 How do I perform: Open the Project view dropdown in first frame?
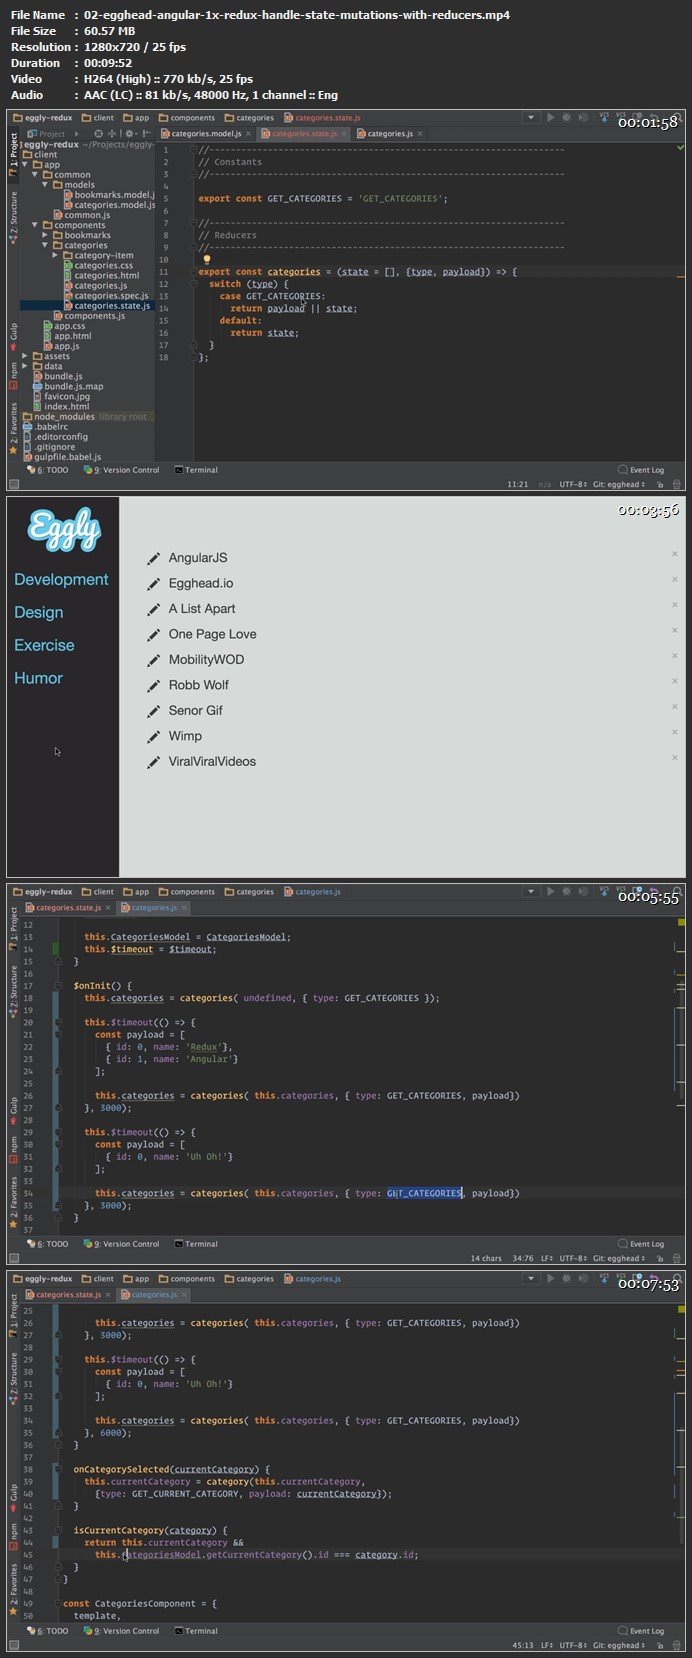[51, 133]
